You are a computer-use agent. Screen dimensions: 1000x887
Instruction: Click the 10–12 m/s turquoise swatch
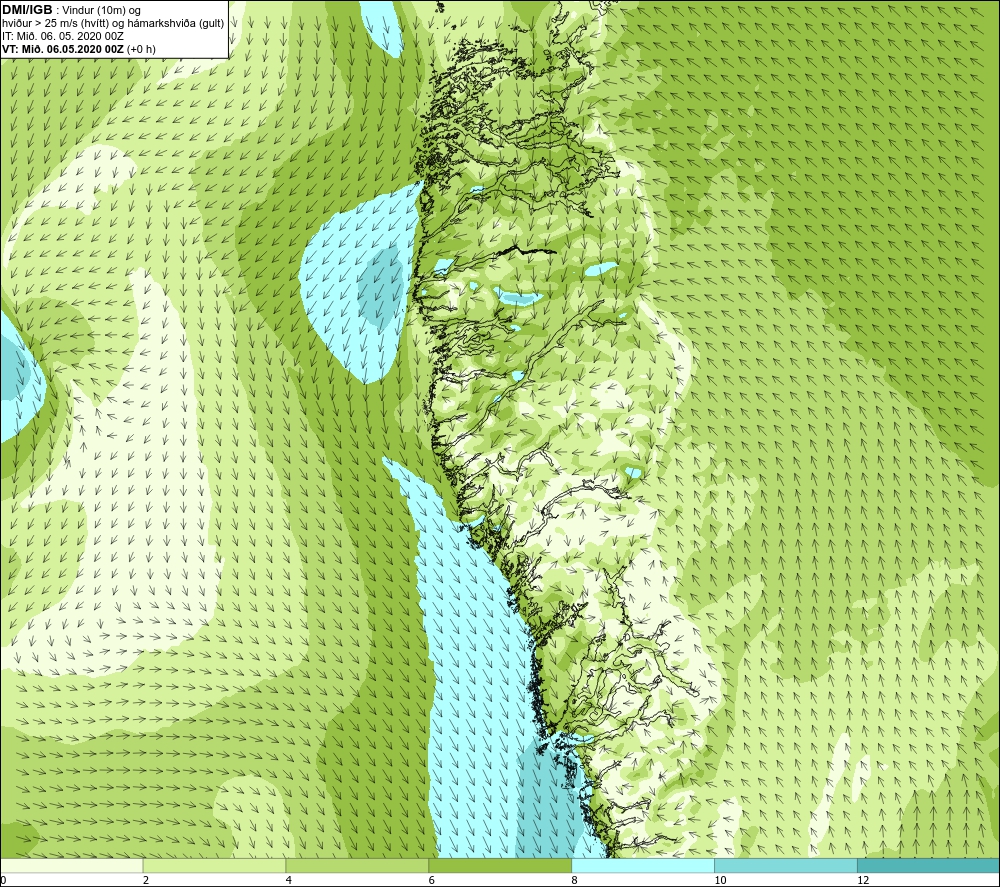pos(786,865)
